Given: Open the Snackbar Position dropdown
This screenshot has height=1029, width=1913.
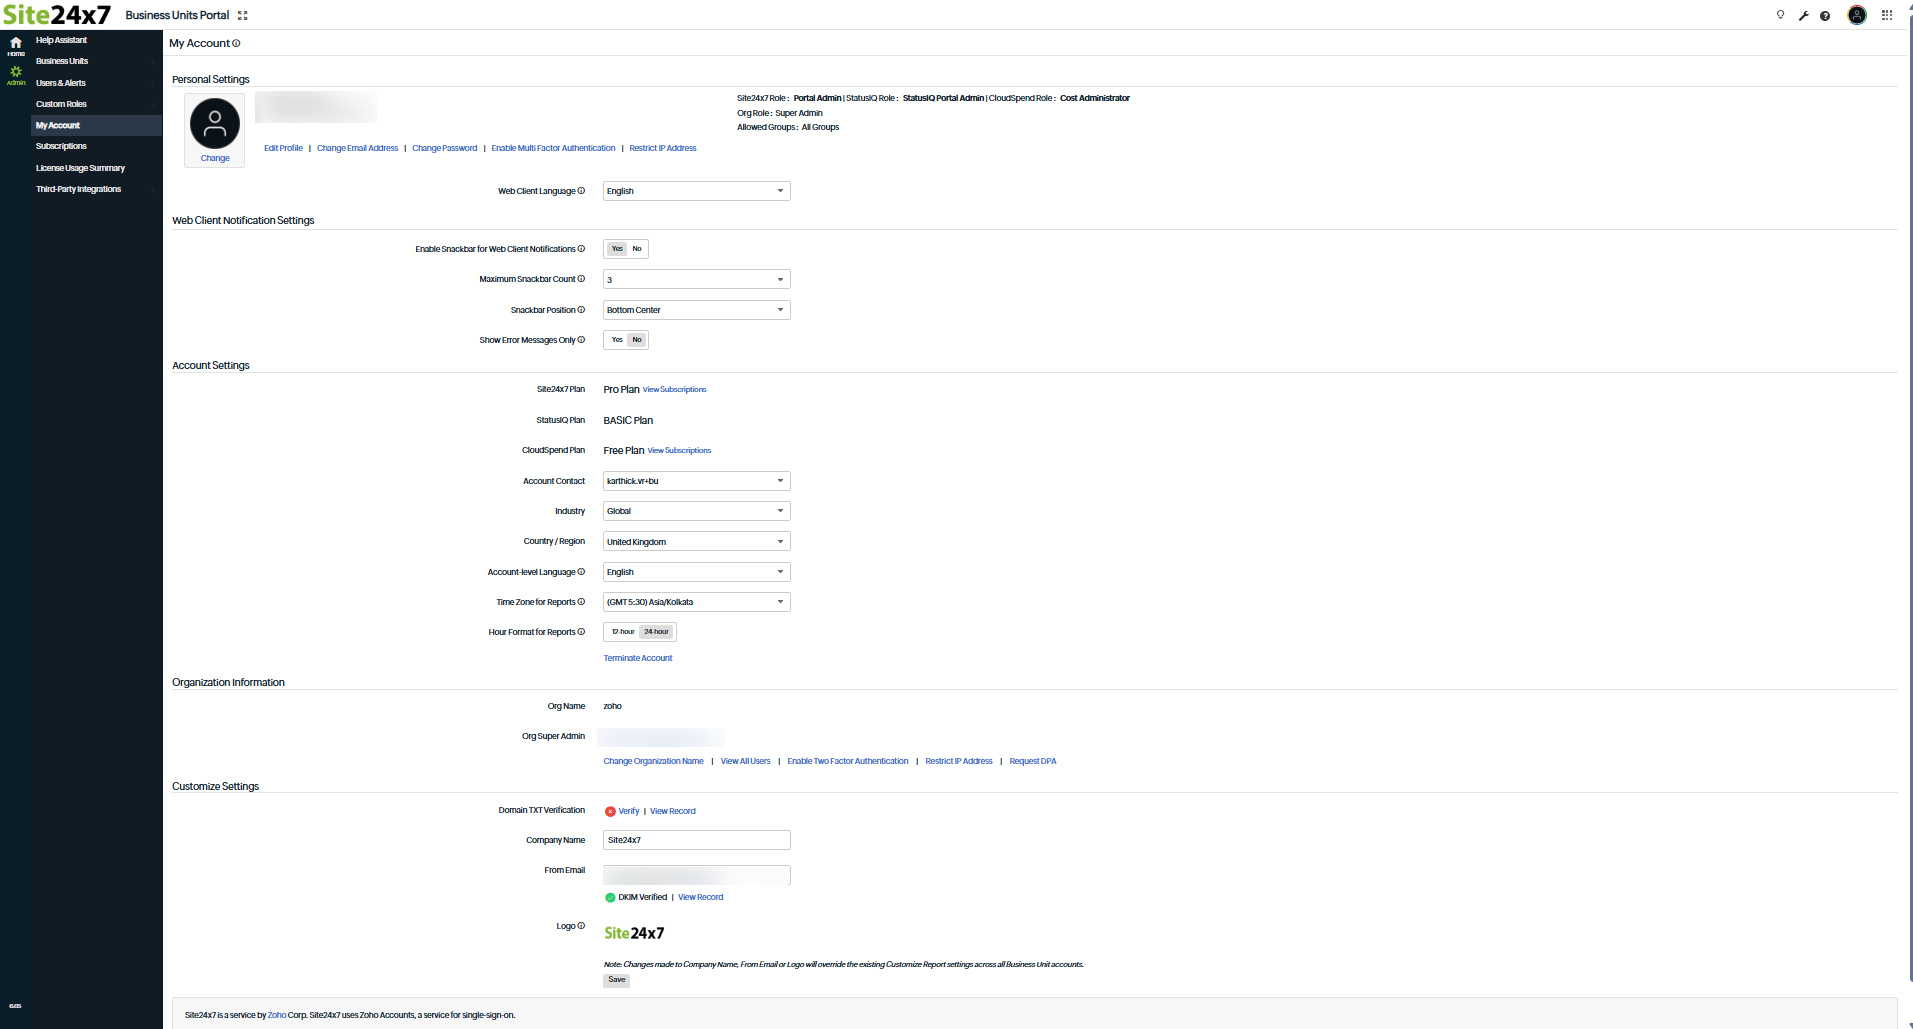Looking at the screenshot, I should point(696,310).
